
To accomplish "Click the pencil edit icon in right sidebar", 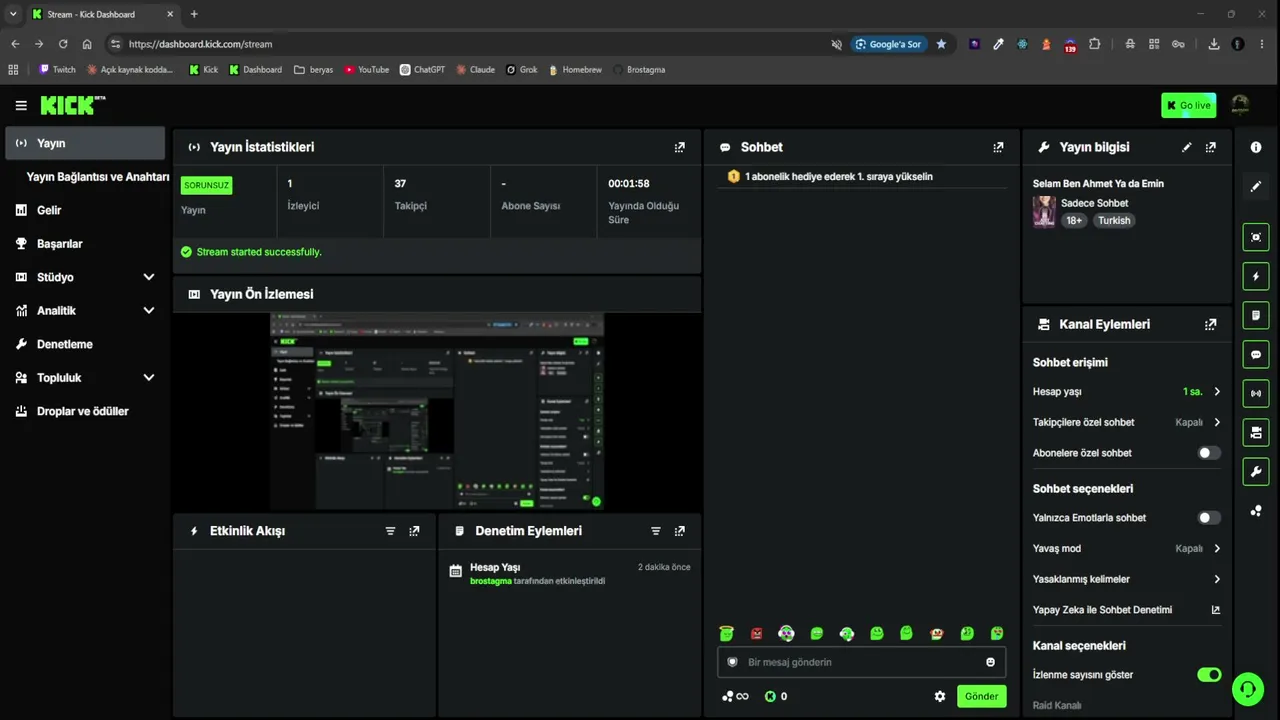I will point(1256,186).
